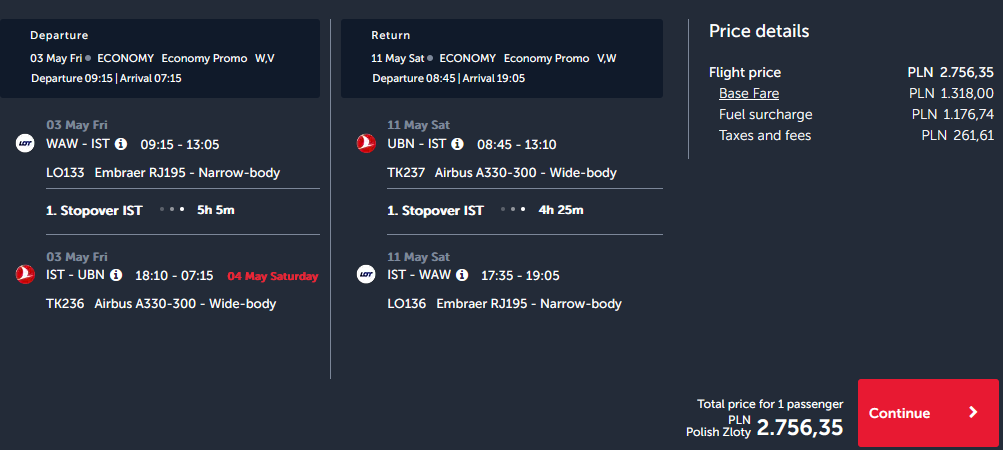The width and height of the screenshot is (1003, 450).
Task: Click the Fuel surcharge price row
Action: [856, 115]
